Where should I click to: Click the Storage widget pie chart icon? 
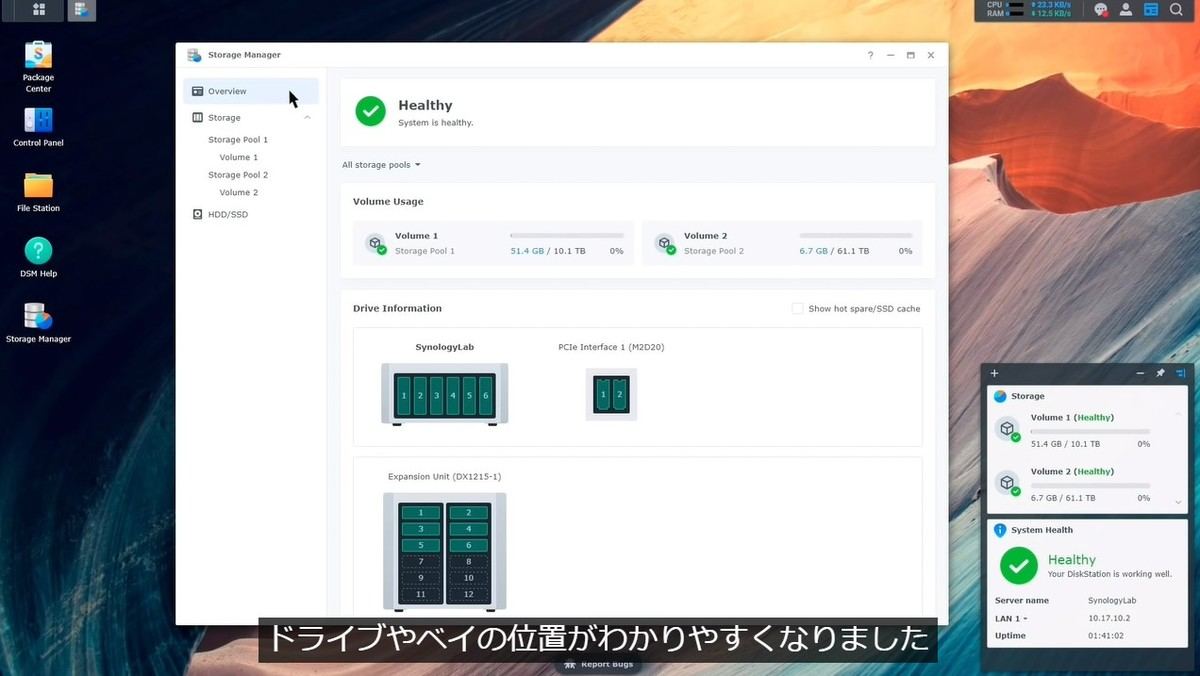pos(1000,396)
